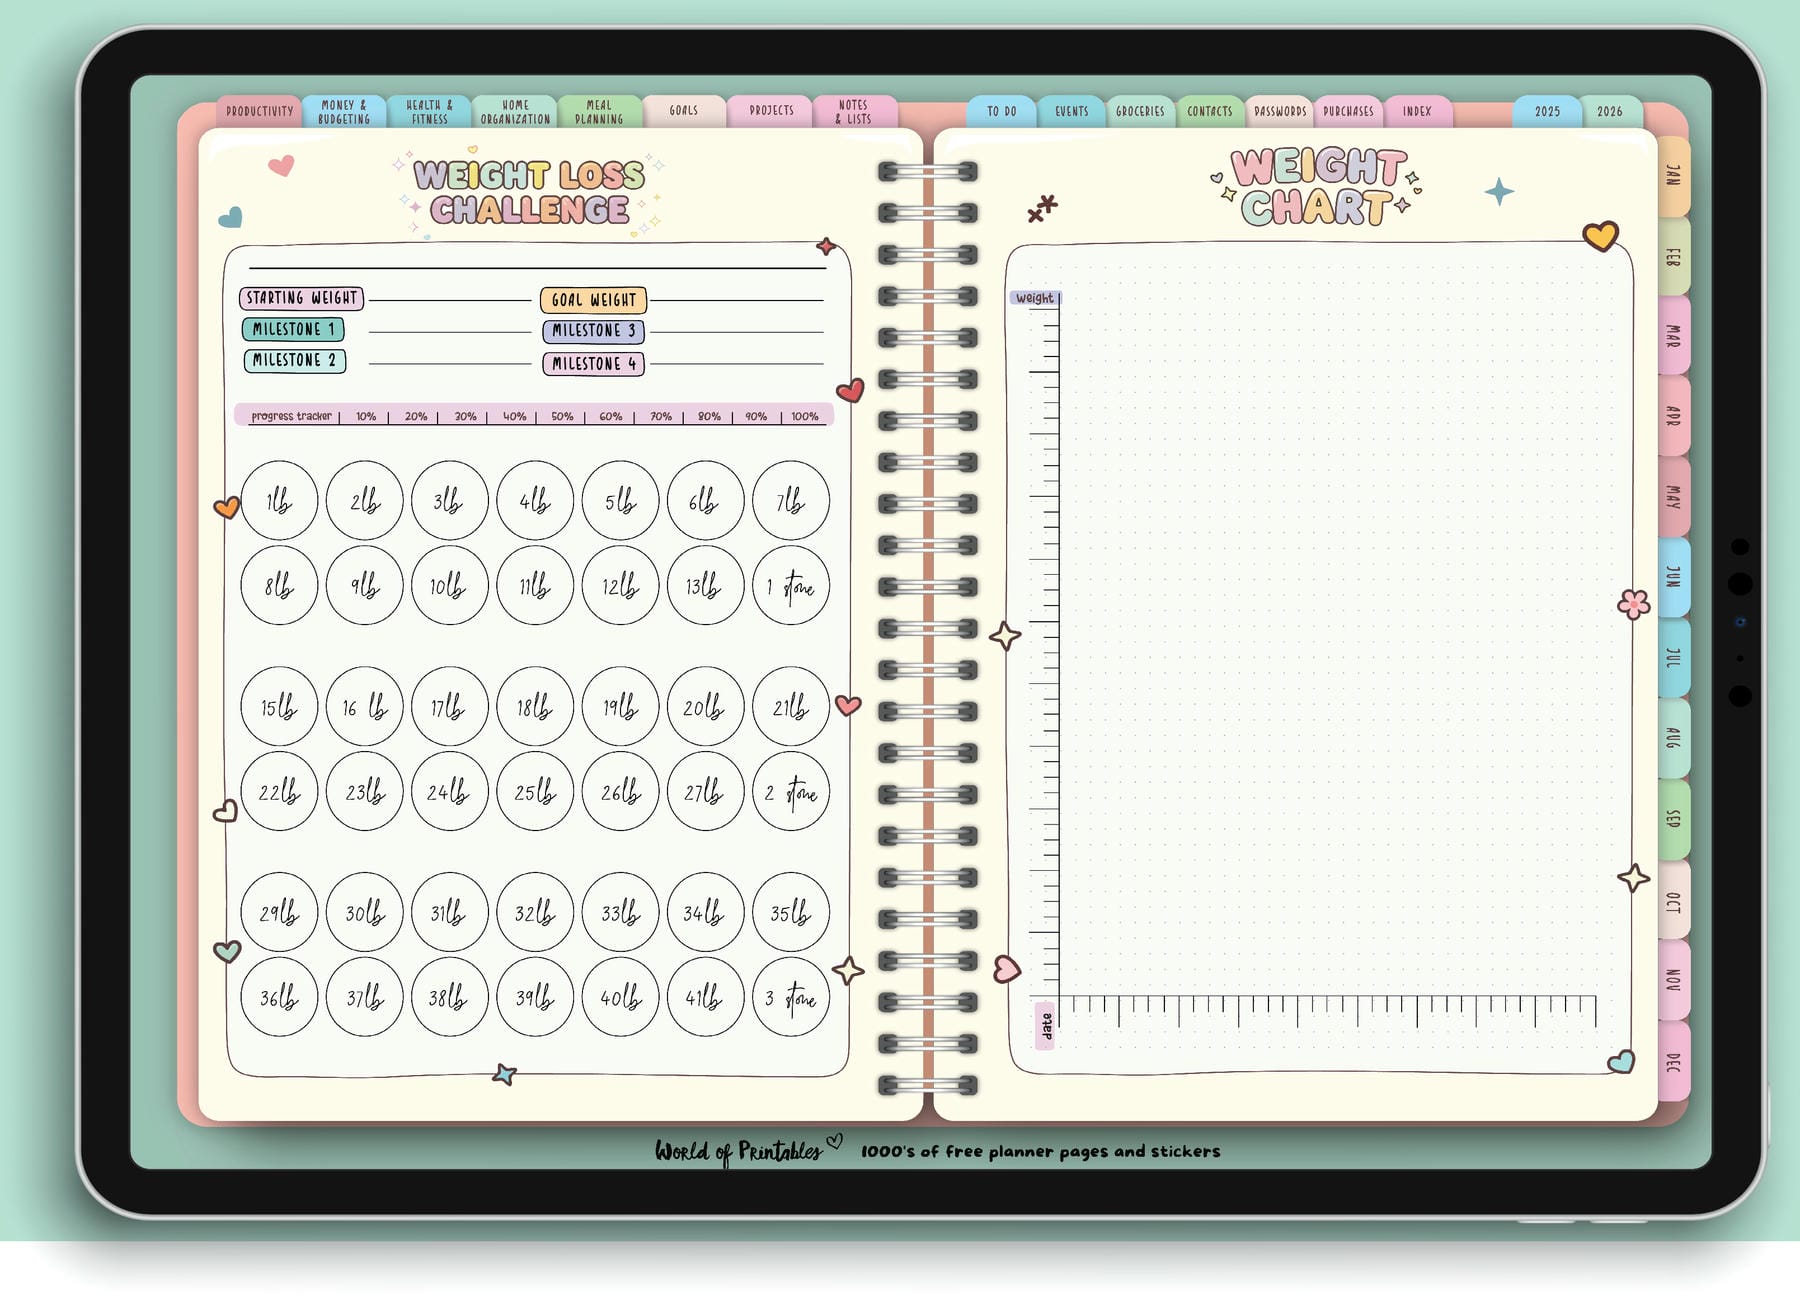Tap the yellow heart sticker on chart
Screen dimensions: 1800x1295
coord(1601,236)
